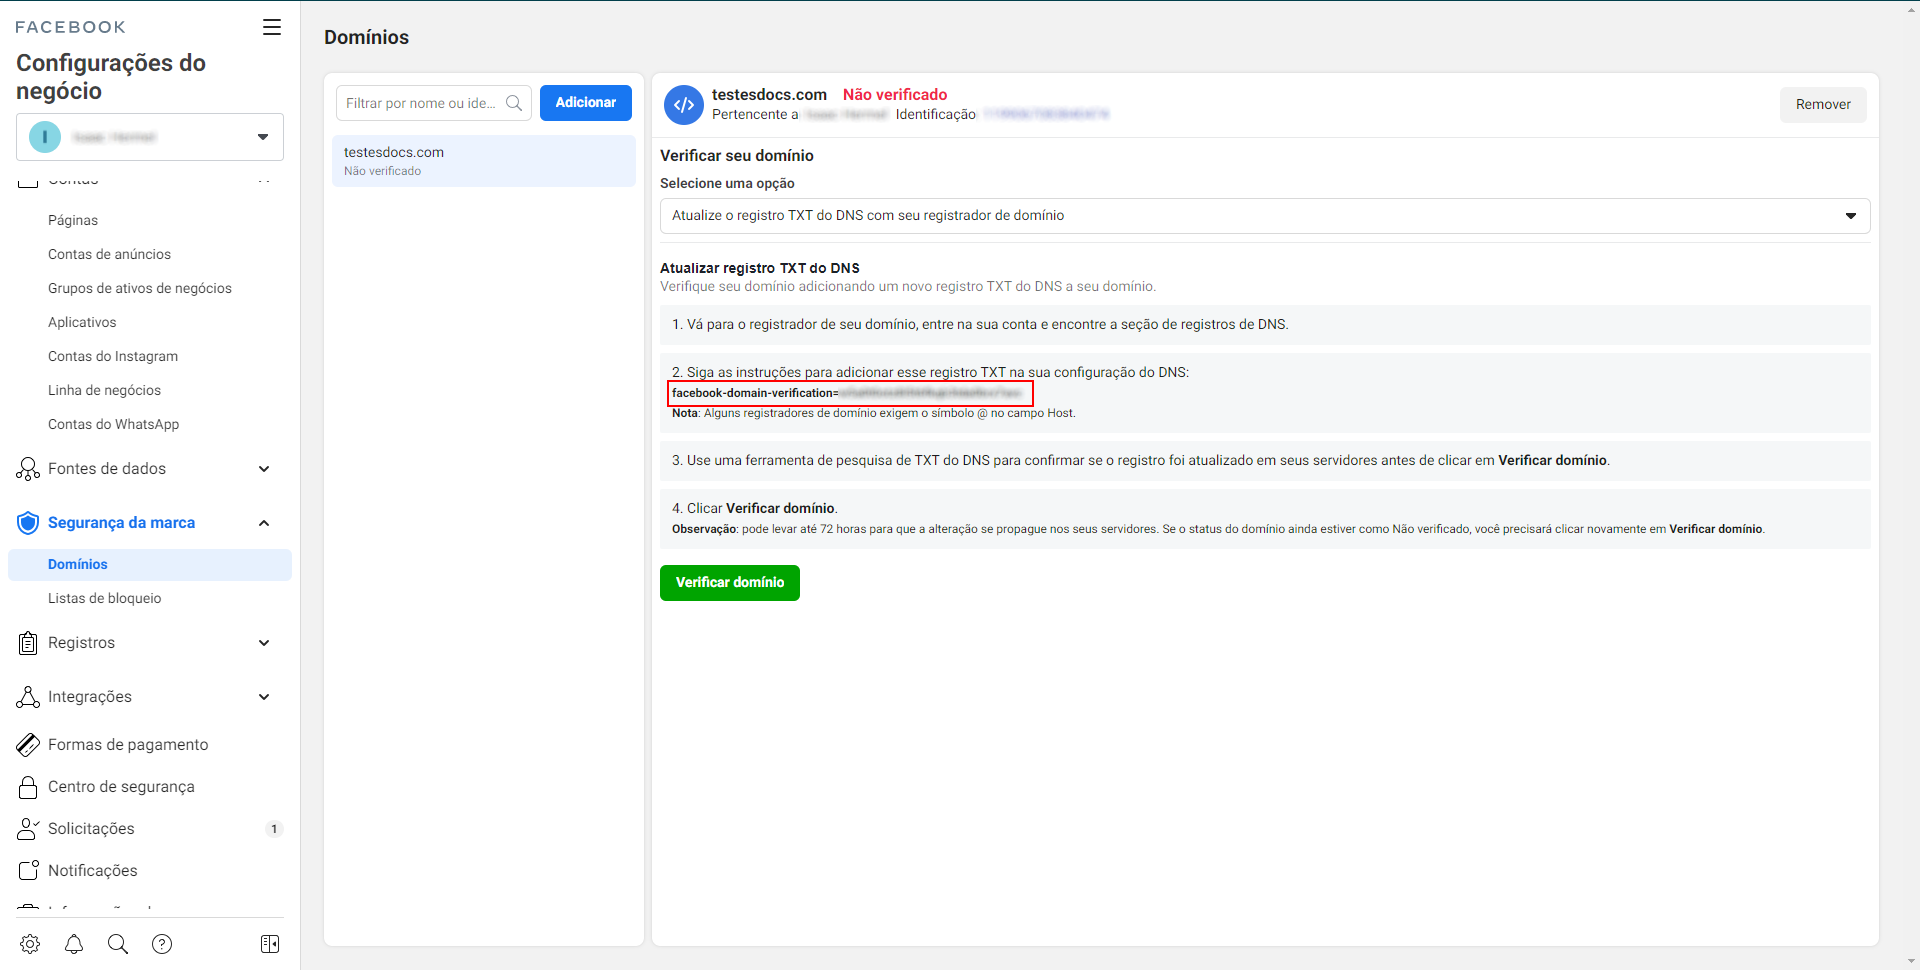Click the Remover button

pos(1822,105)
